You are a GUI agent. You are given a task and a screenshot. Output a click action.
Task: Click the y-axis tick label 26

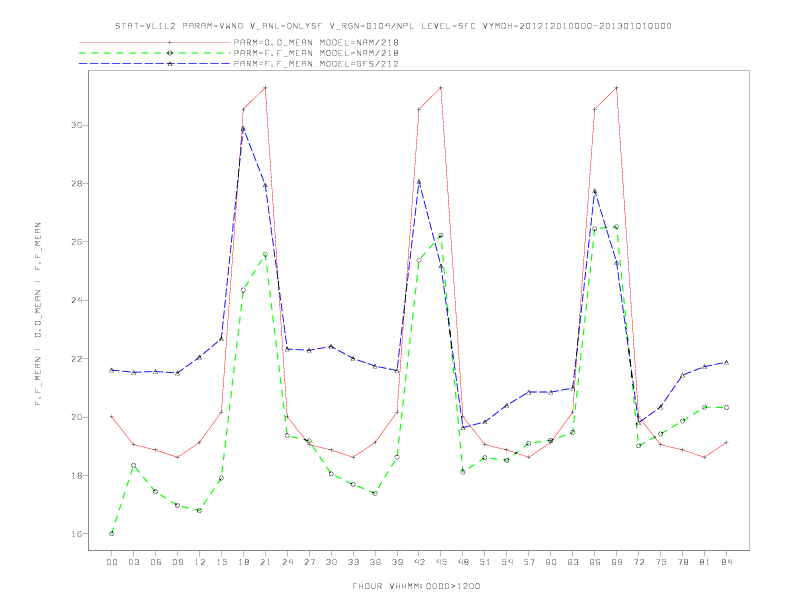coord(77,242)
